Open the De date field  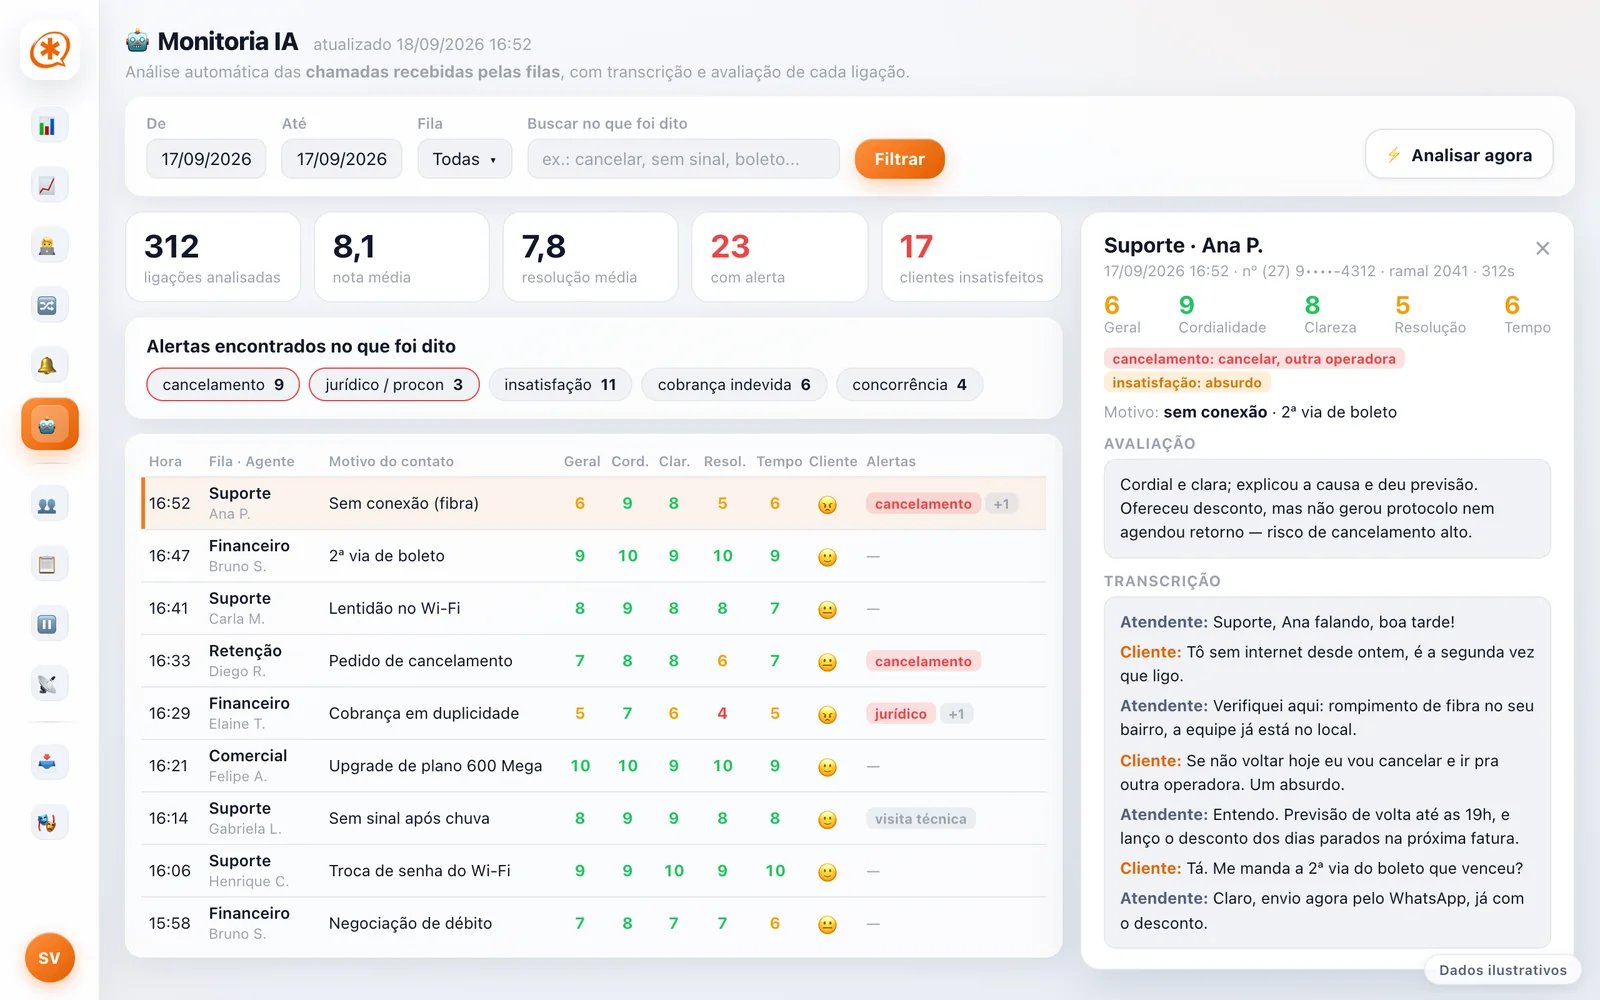pos(206,159)
